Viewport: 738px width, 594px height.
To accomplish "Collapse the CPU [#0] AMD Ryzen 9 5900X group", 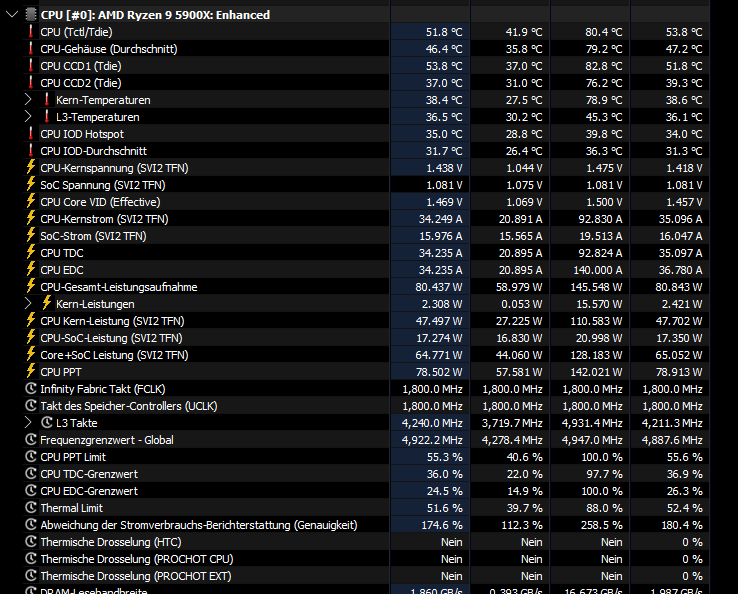I will point(12,15).
